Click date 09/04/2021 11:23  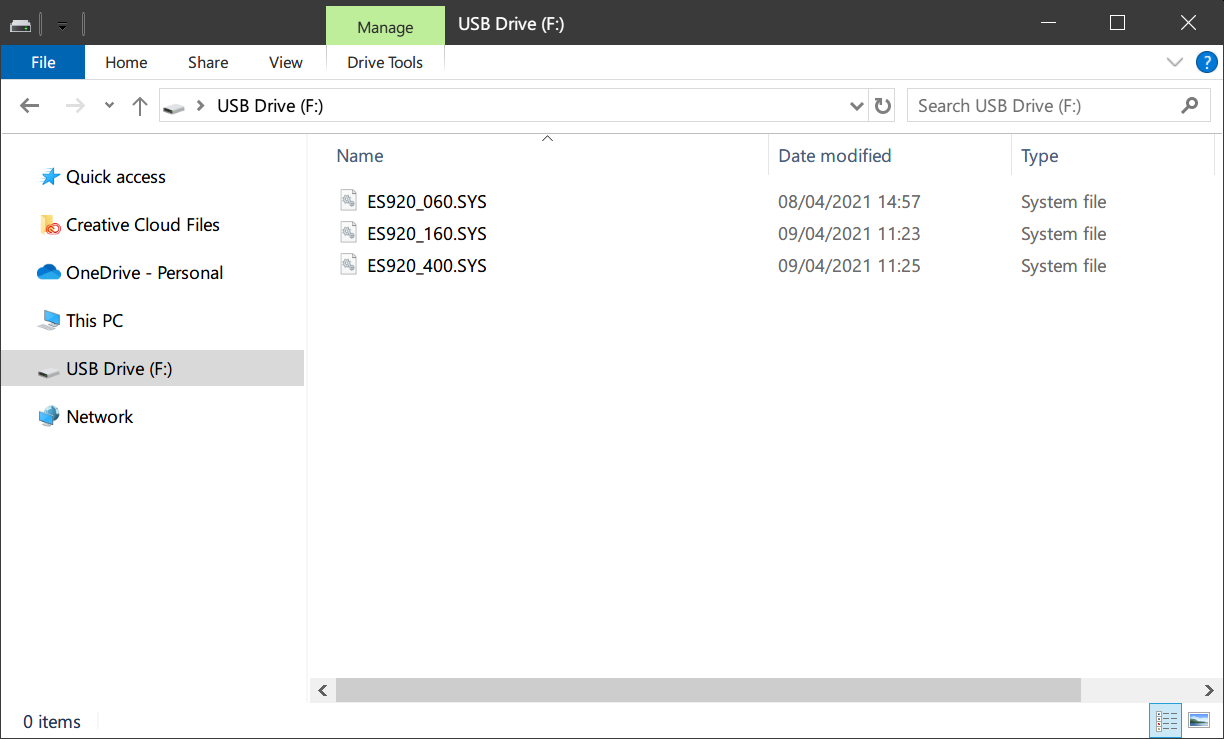(849, 234)
